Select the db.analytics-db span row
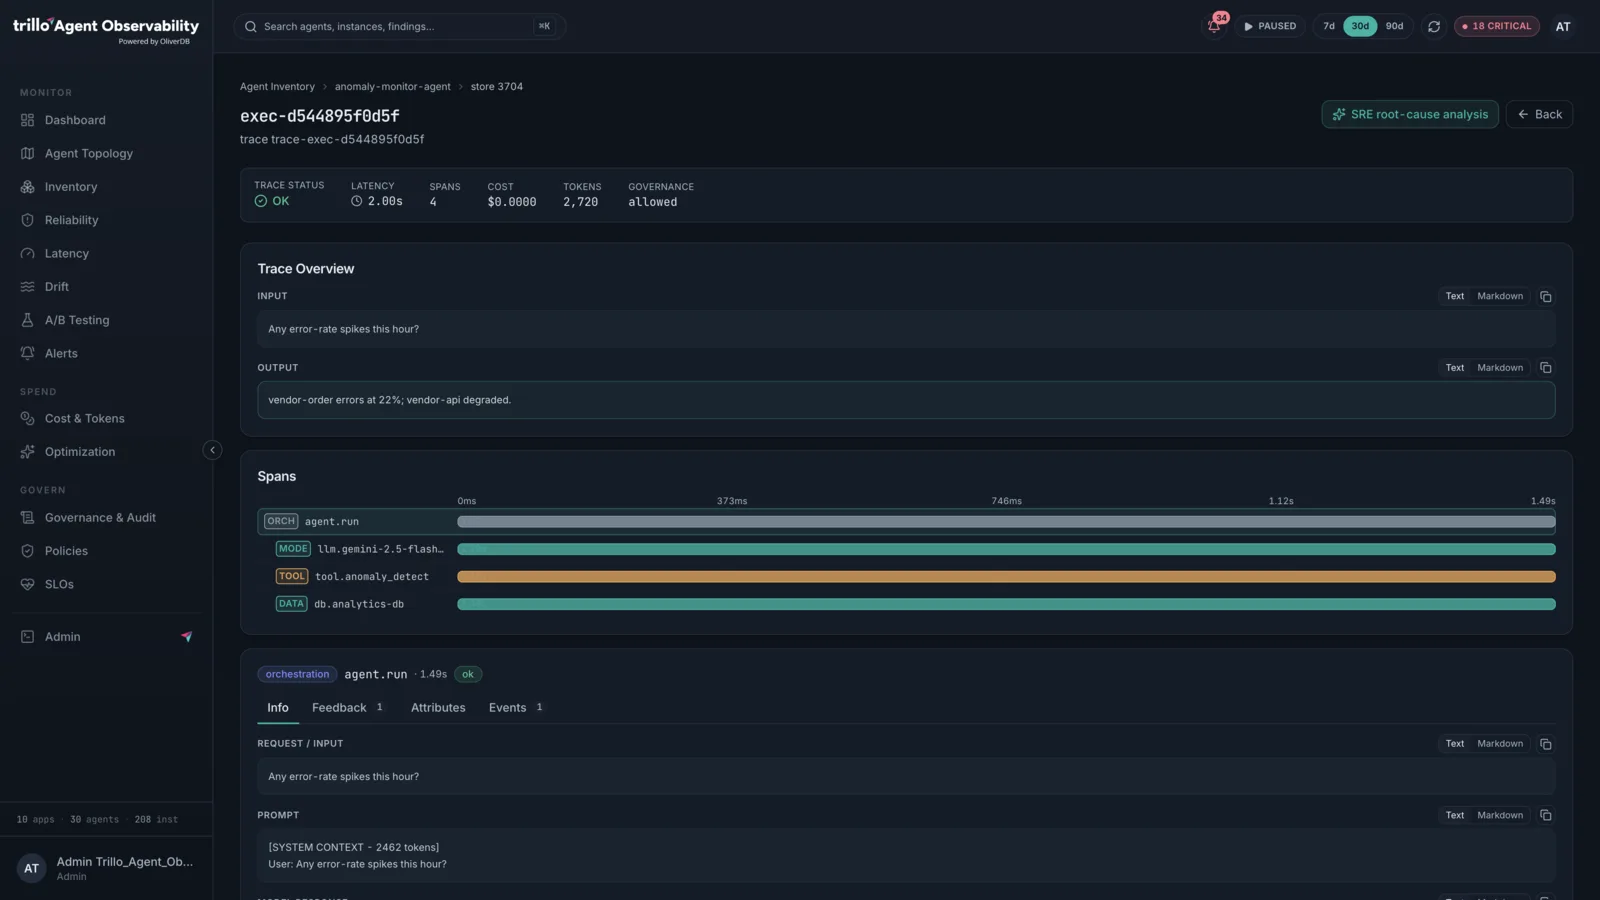Screen dimensions: 1600x900 point(906,604)
